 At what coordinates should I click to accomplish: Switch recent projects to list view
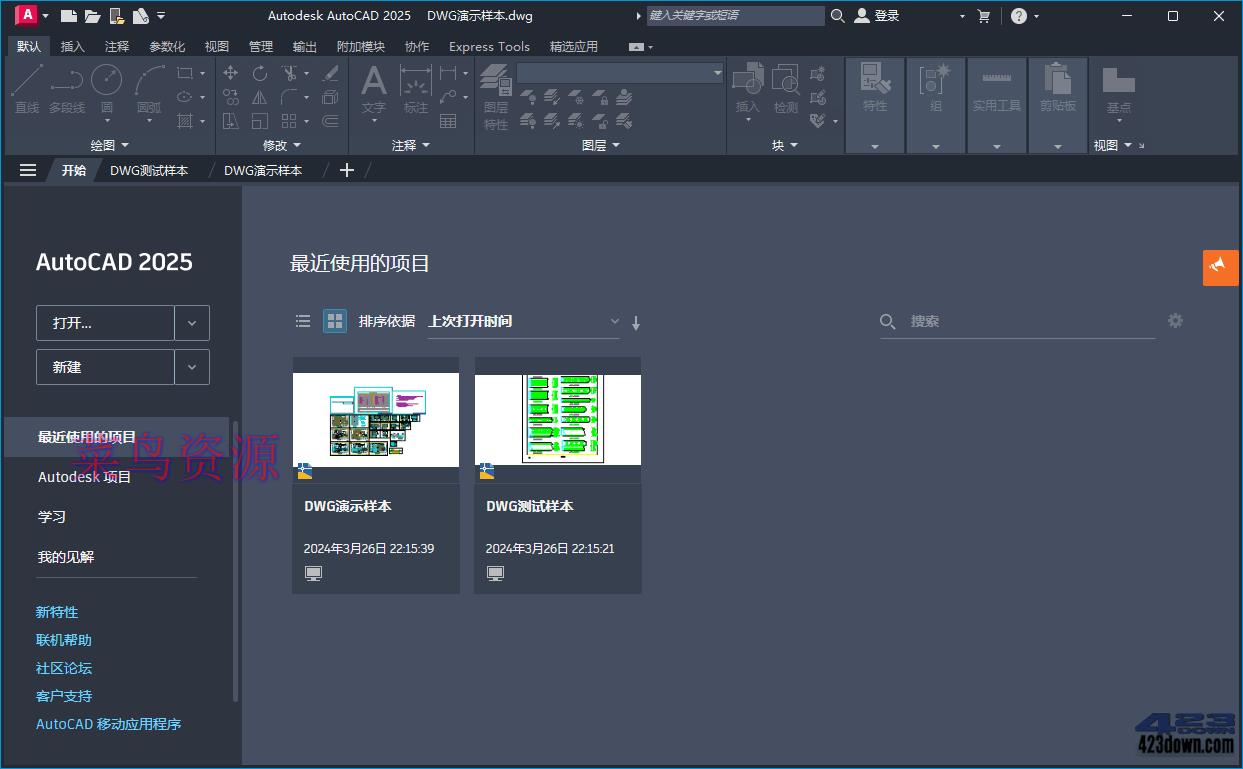[x=303, y=321]
